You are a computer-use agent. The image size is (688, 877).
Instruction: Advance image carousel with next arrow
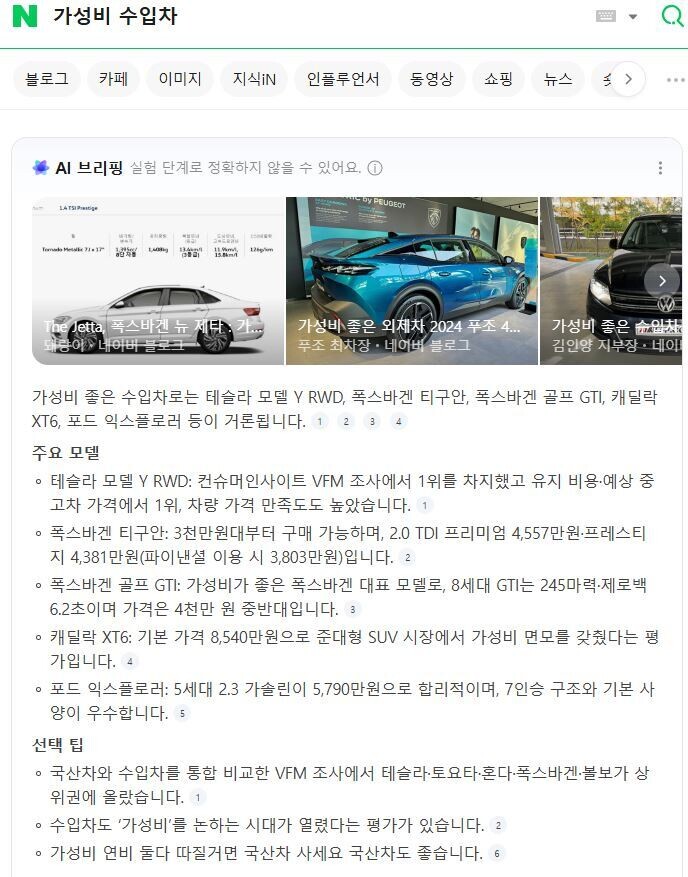click(x=662, y=281)
